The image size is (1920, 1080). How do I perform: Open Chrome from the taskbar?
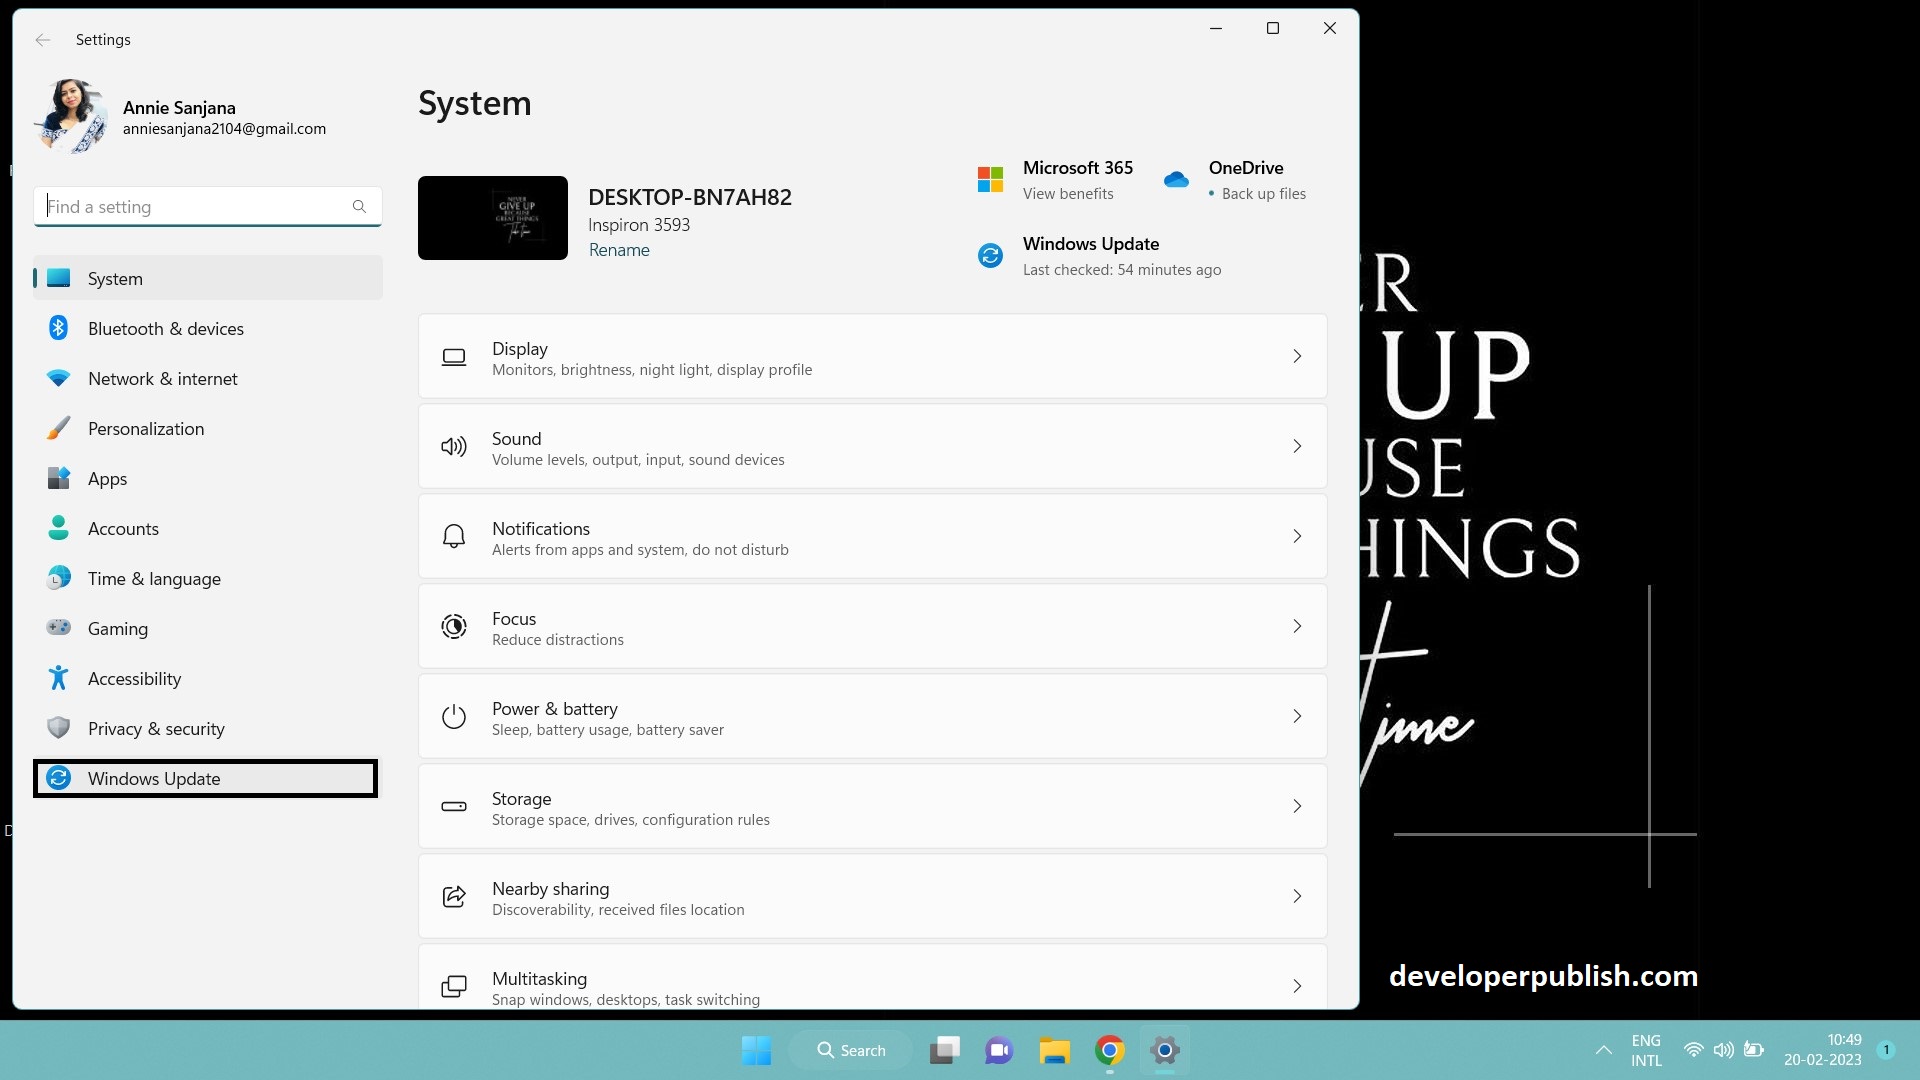coord(1109,1050)
